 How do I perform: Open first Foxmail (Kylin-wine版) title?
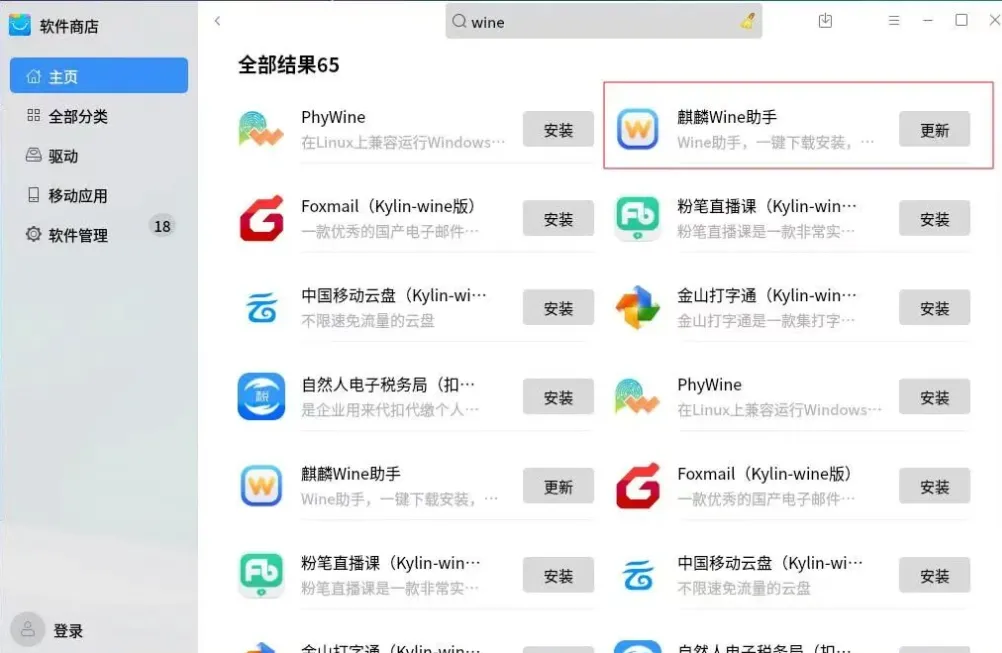[x=389, y=206]
